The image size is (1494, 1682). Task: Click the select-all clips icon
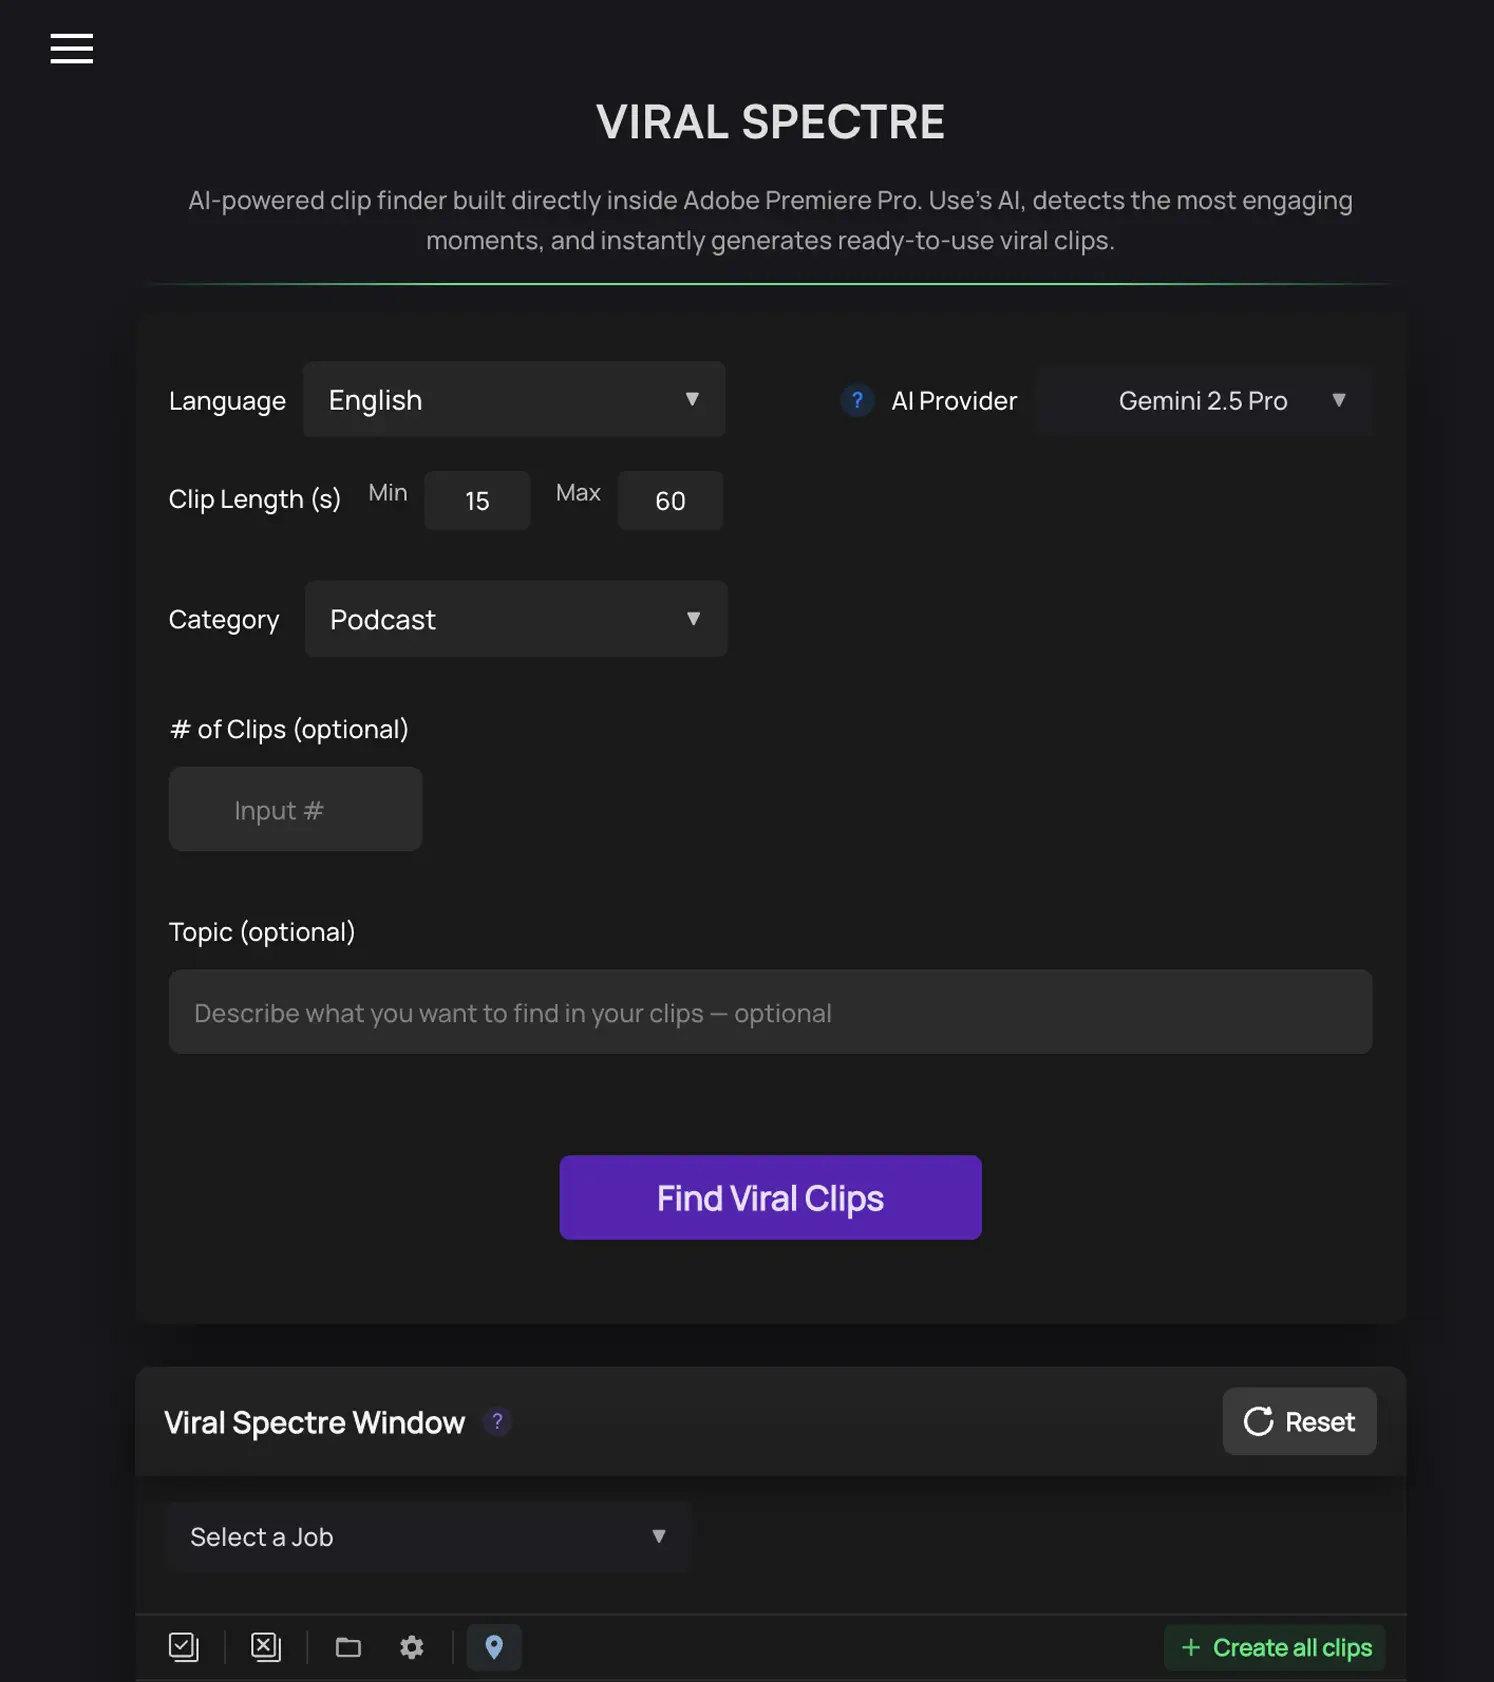184,1647
